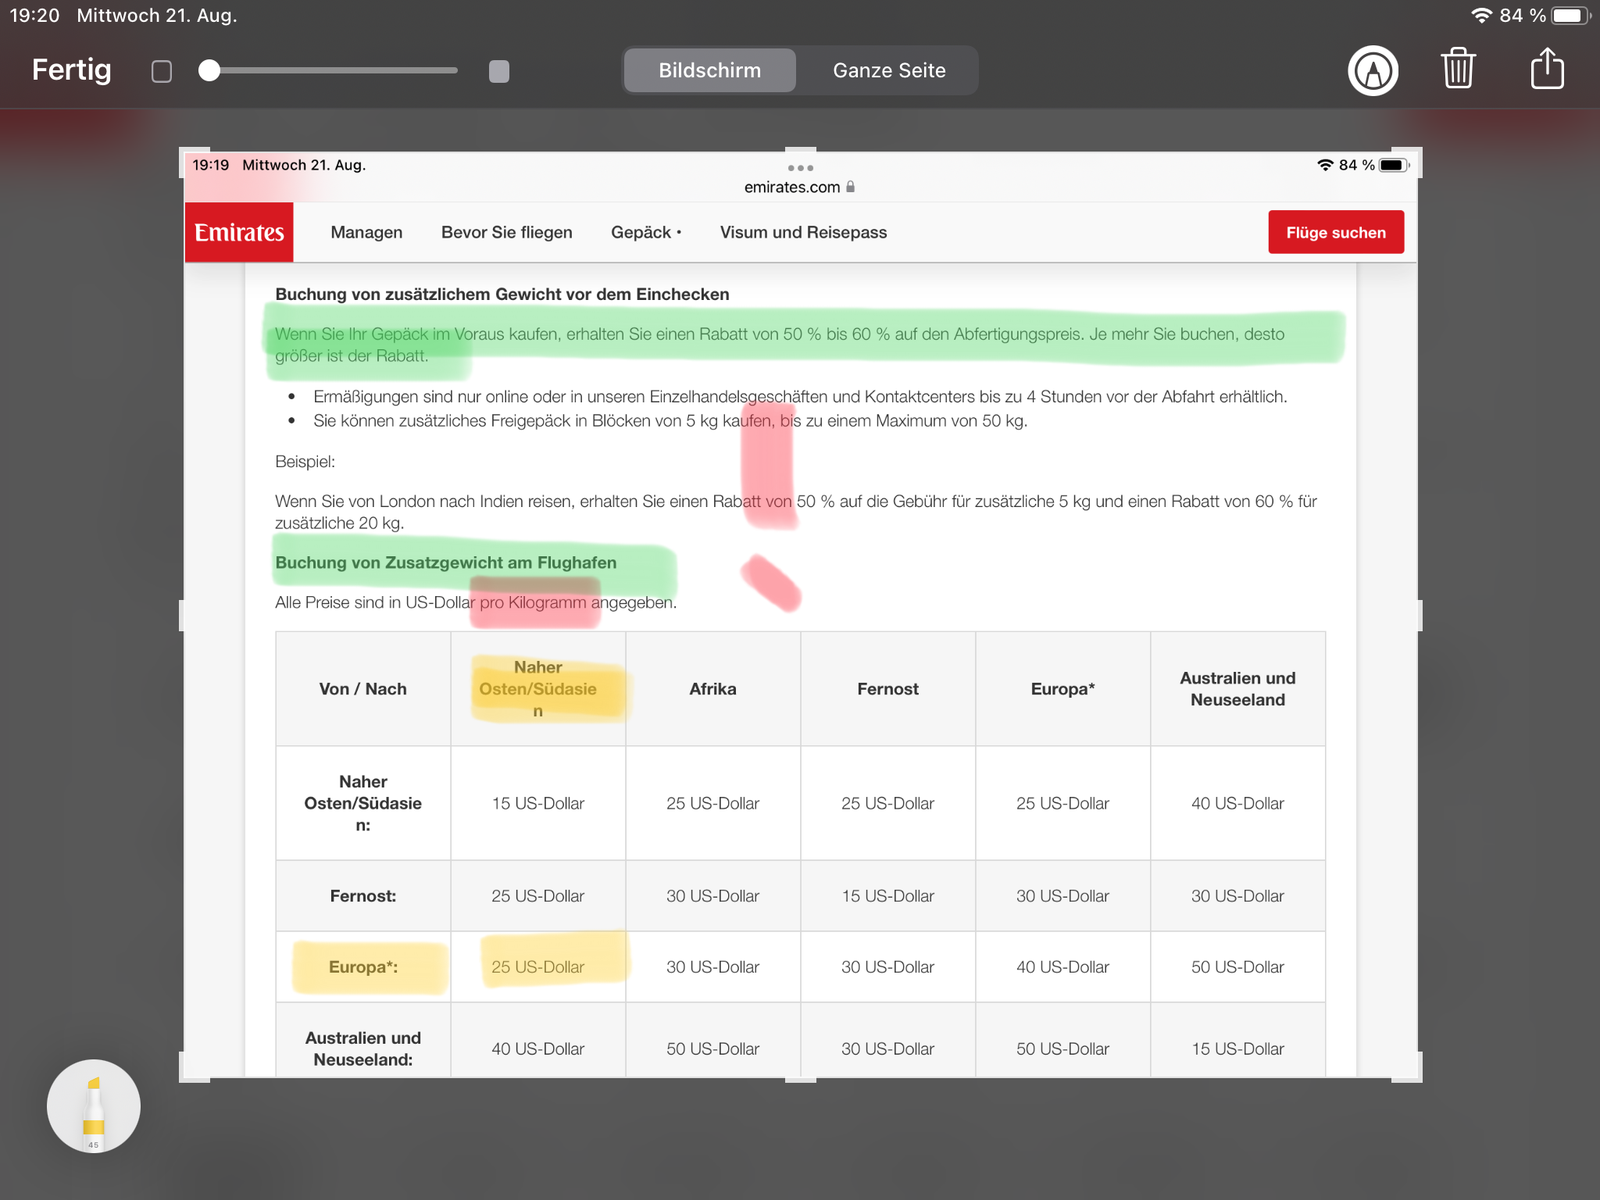This screenshot has width=1600, height=1200.
Task: Tap the highlighted 25 US-Dollar Europa cell
Action: (538, 967)
